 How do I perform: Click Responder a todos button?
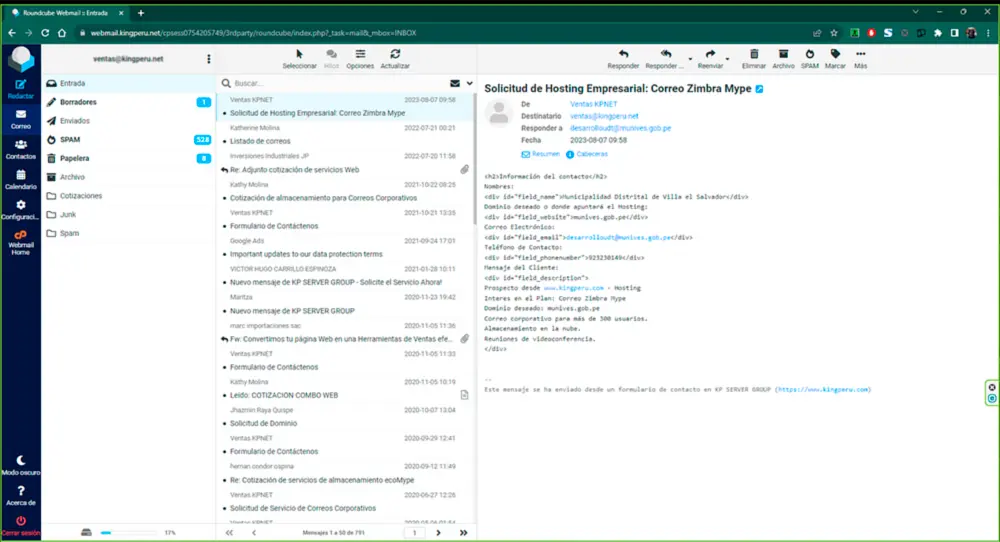(x=665, y=59)
